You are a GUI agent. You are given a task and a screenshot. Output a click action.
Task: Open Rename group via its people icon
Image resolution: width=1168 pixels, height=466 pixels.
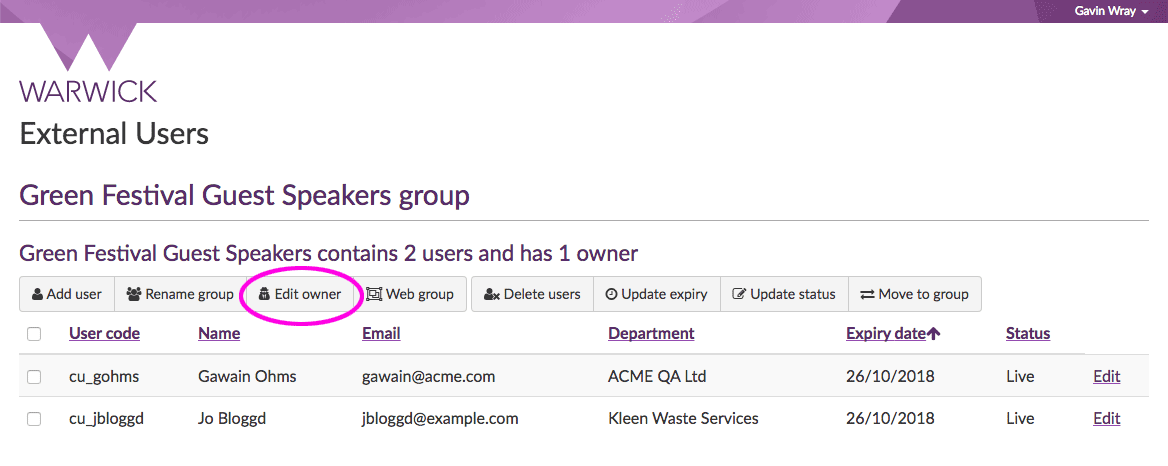tap(180, 294)
